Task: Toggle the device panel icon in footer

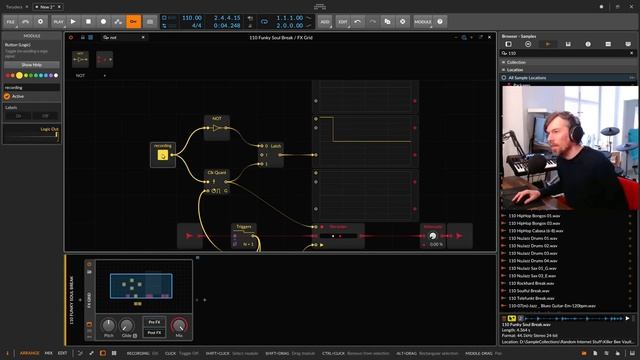Action: coord(103,353)
